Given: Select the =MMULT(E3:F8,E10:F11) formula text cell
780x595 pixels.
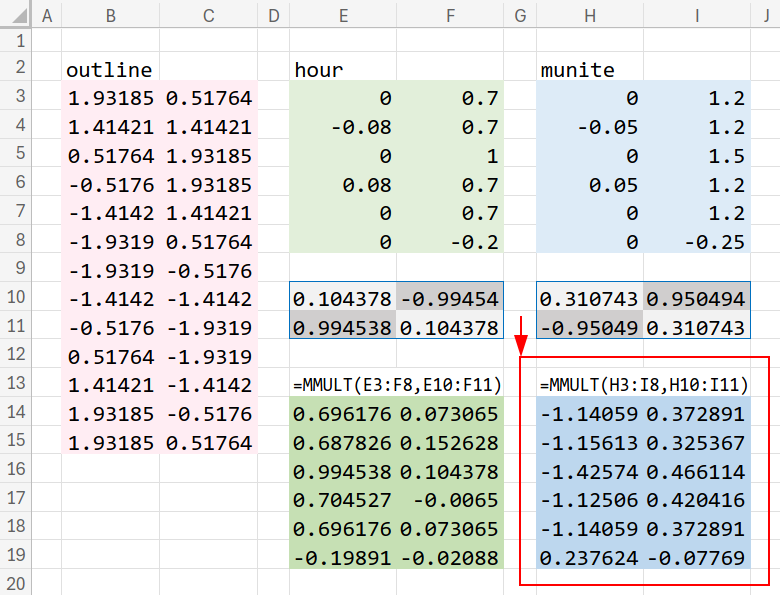Looking at the screenshot, I should (397, 385).
